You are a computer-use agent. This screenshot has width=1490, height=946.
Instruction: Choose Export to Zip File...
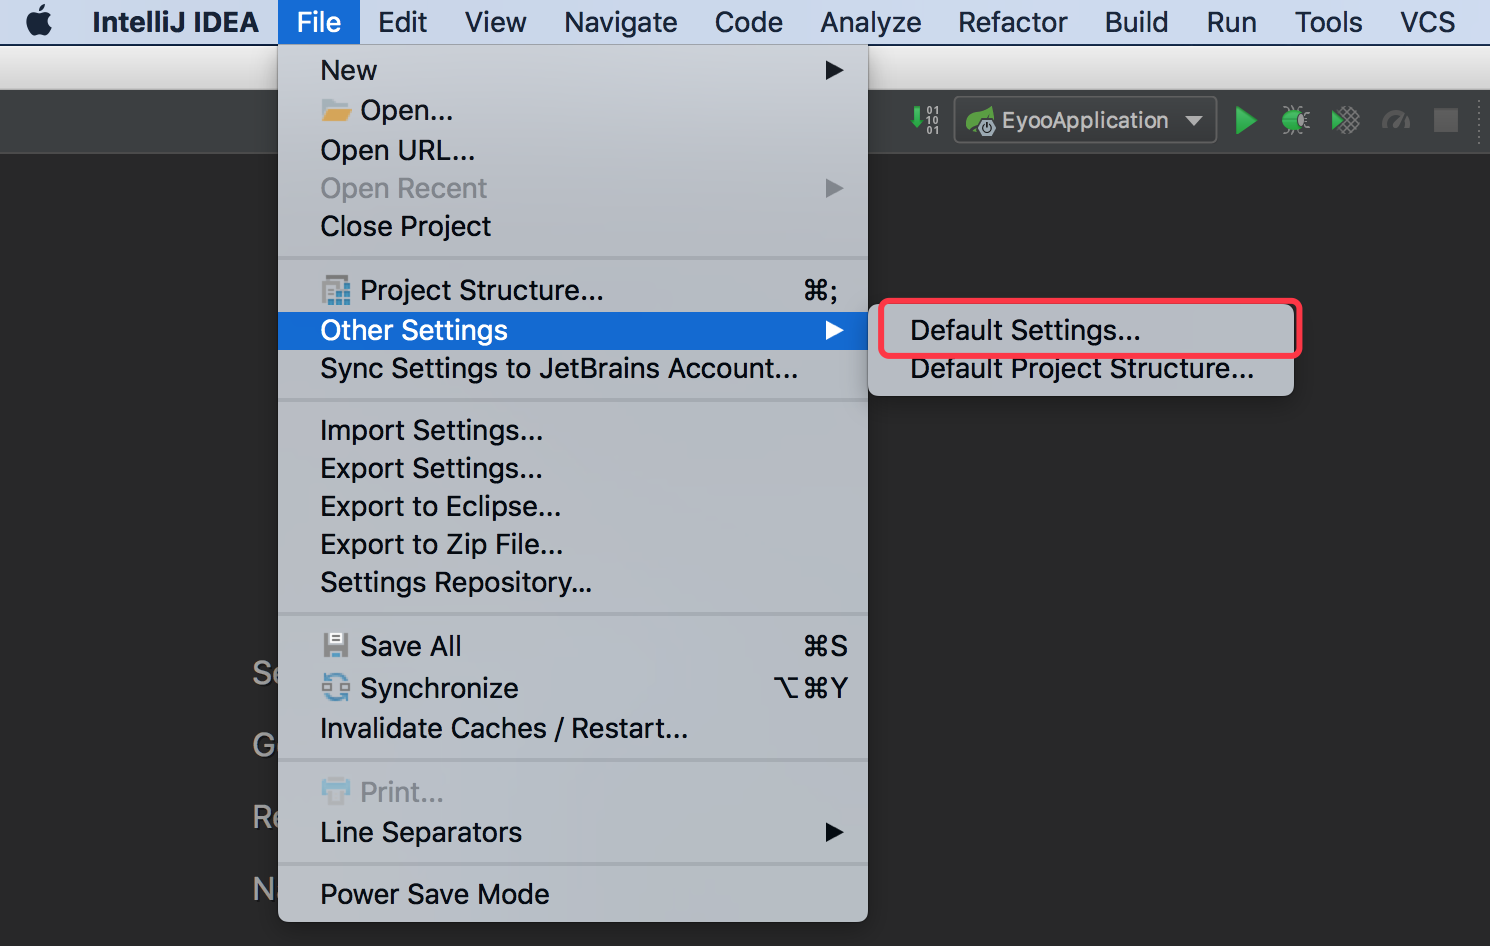[x=441, y=544]
